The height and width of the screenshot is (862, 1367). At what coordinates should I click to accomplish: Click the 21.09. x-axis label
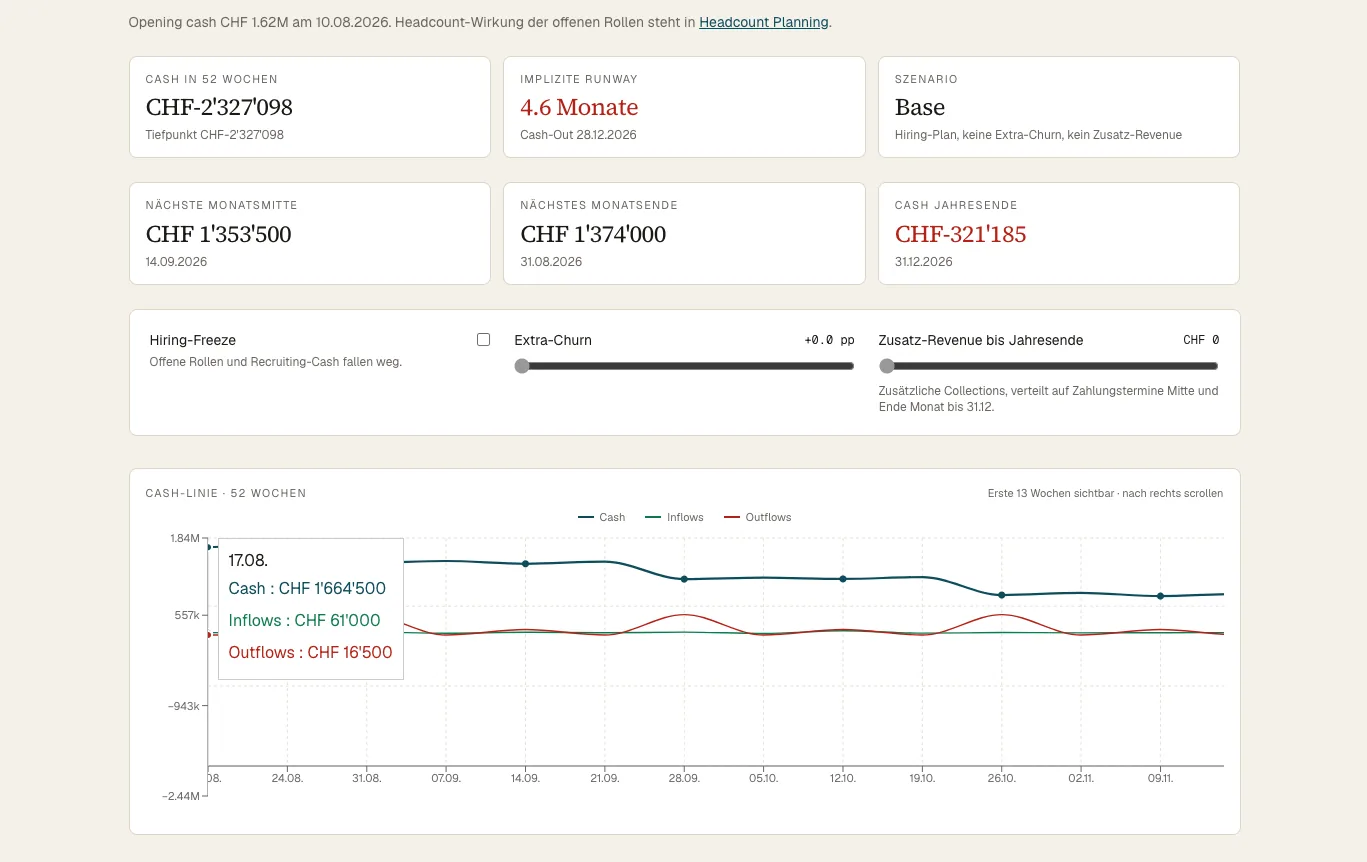(x=604, y=778)
